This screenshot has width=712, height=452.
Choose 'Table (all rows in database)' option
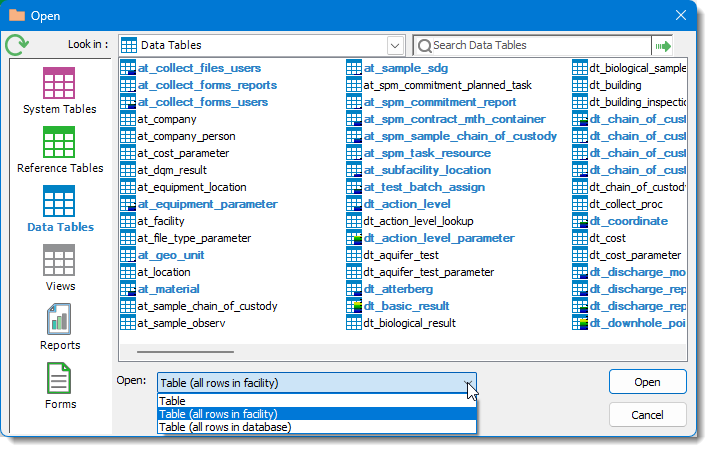point(317,427)
